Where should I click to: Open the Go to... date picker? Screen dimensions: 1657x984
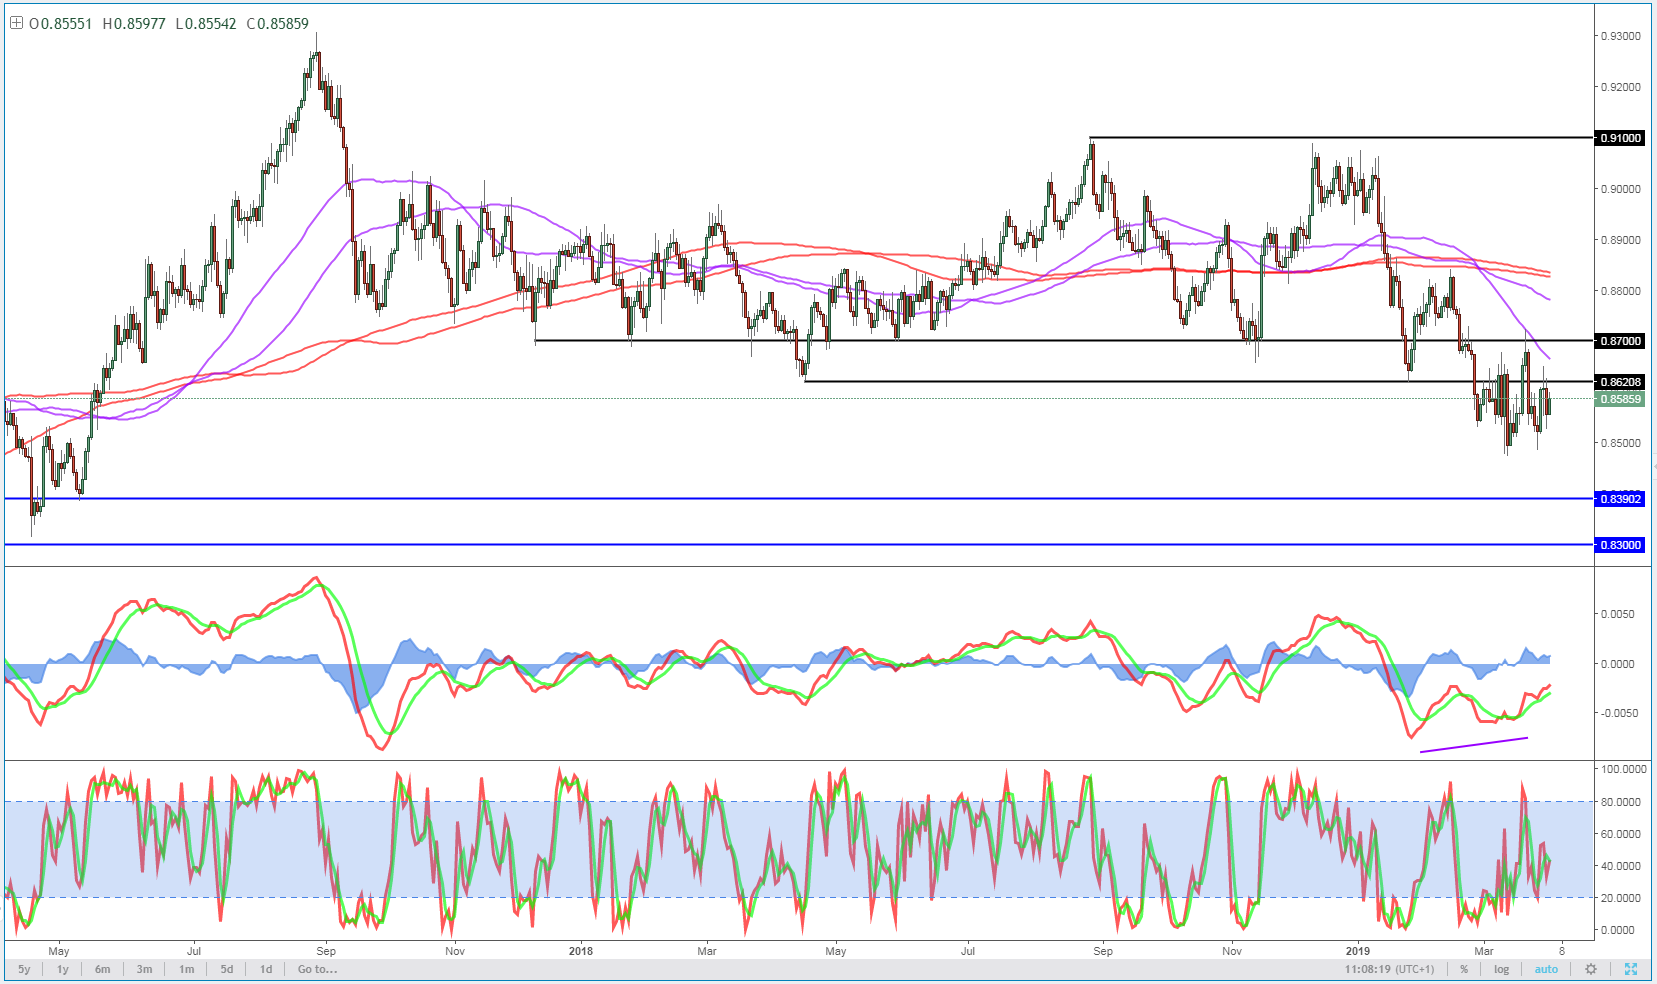[317, 969]
